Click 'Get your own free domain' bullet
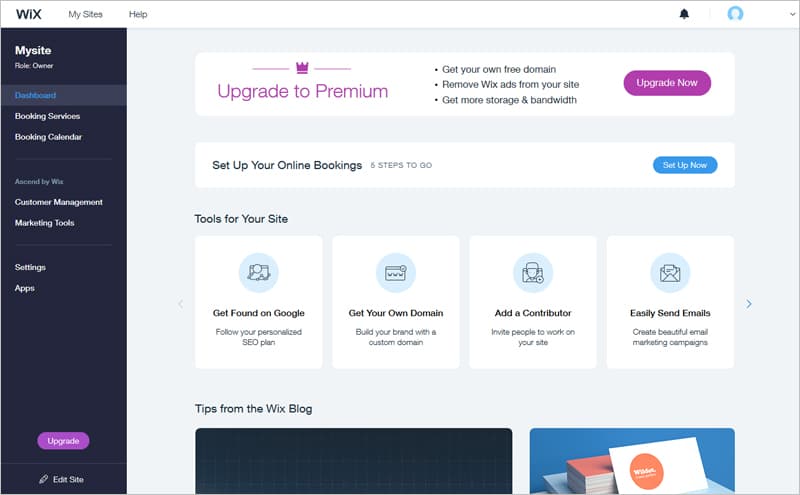800x495 pixels. point(498,69)
